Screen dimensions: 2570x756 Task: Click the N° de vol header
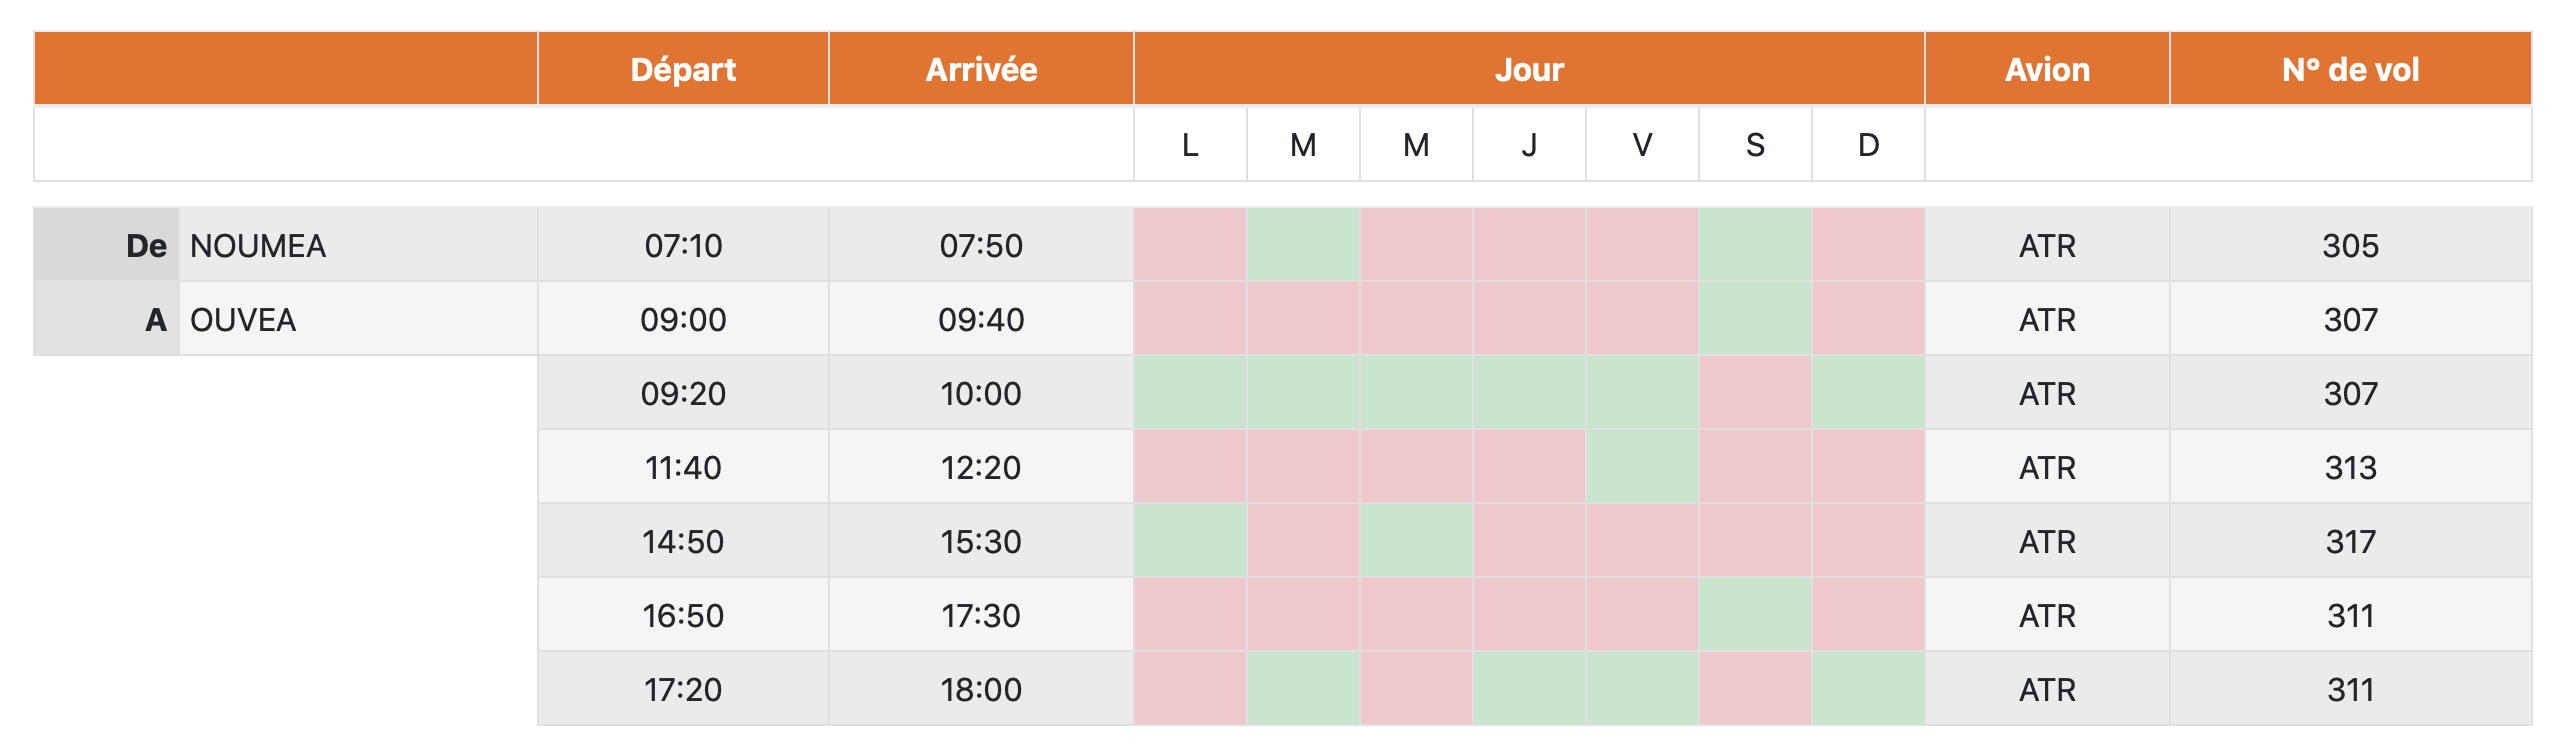coord(2350,69)
